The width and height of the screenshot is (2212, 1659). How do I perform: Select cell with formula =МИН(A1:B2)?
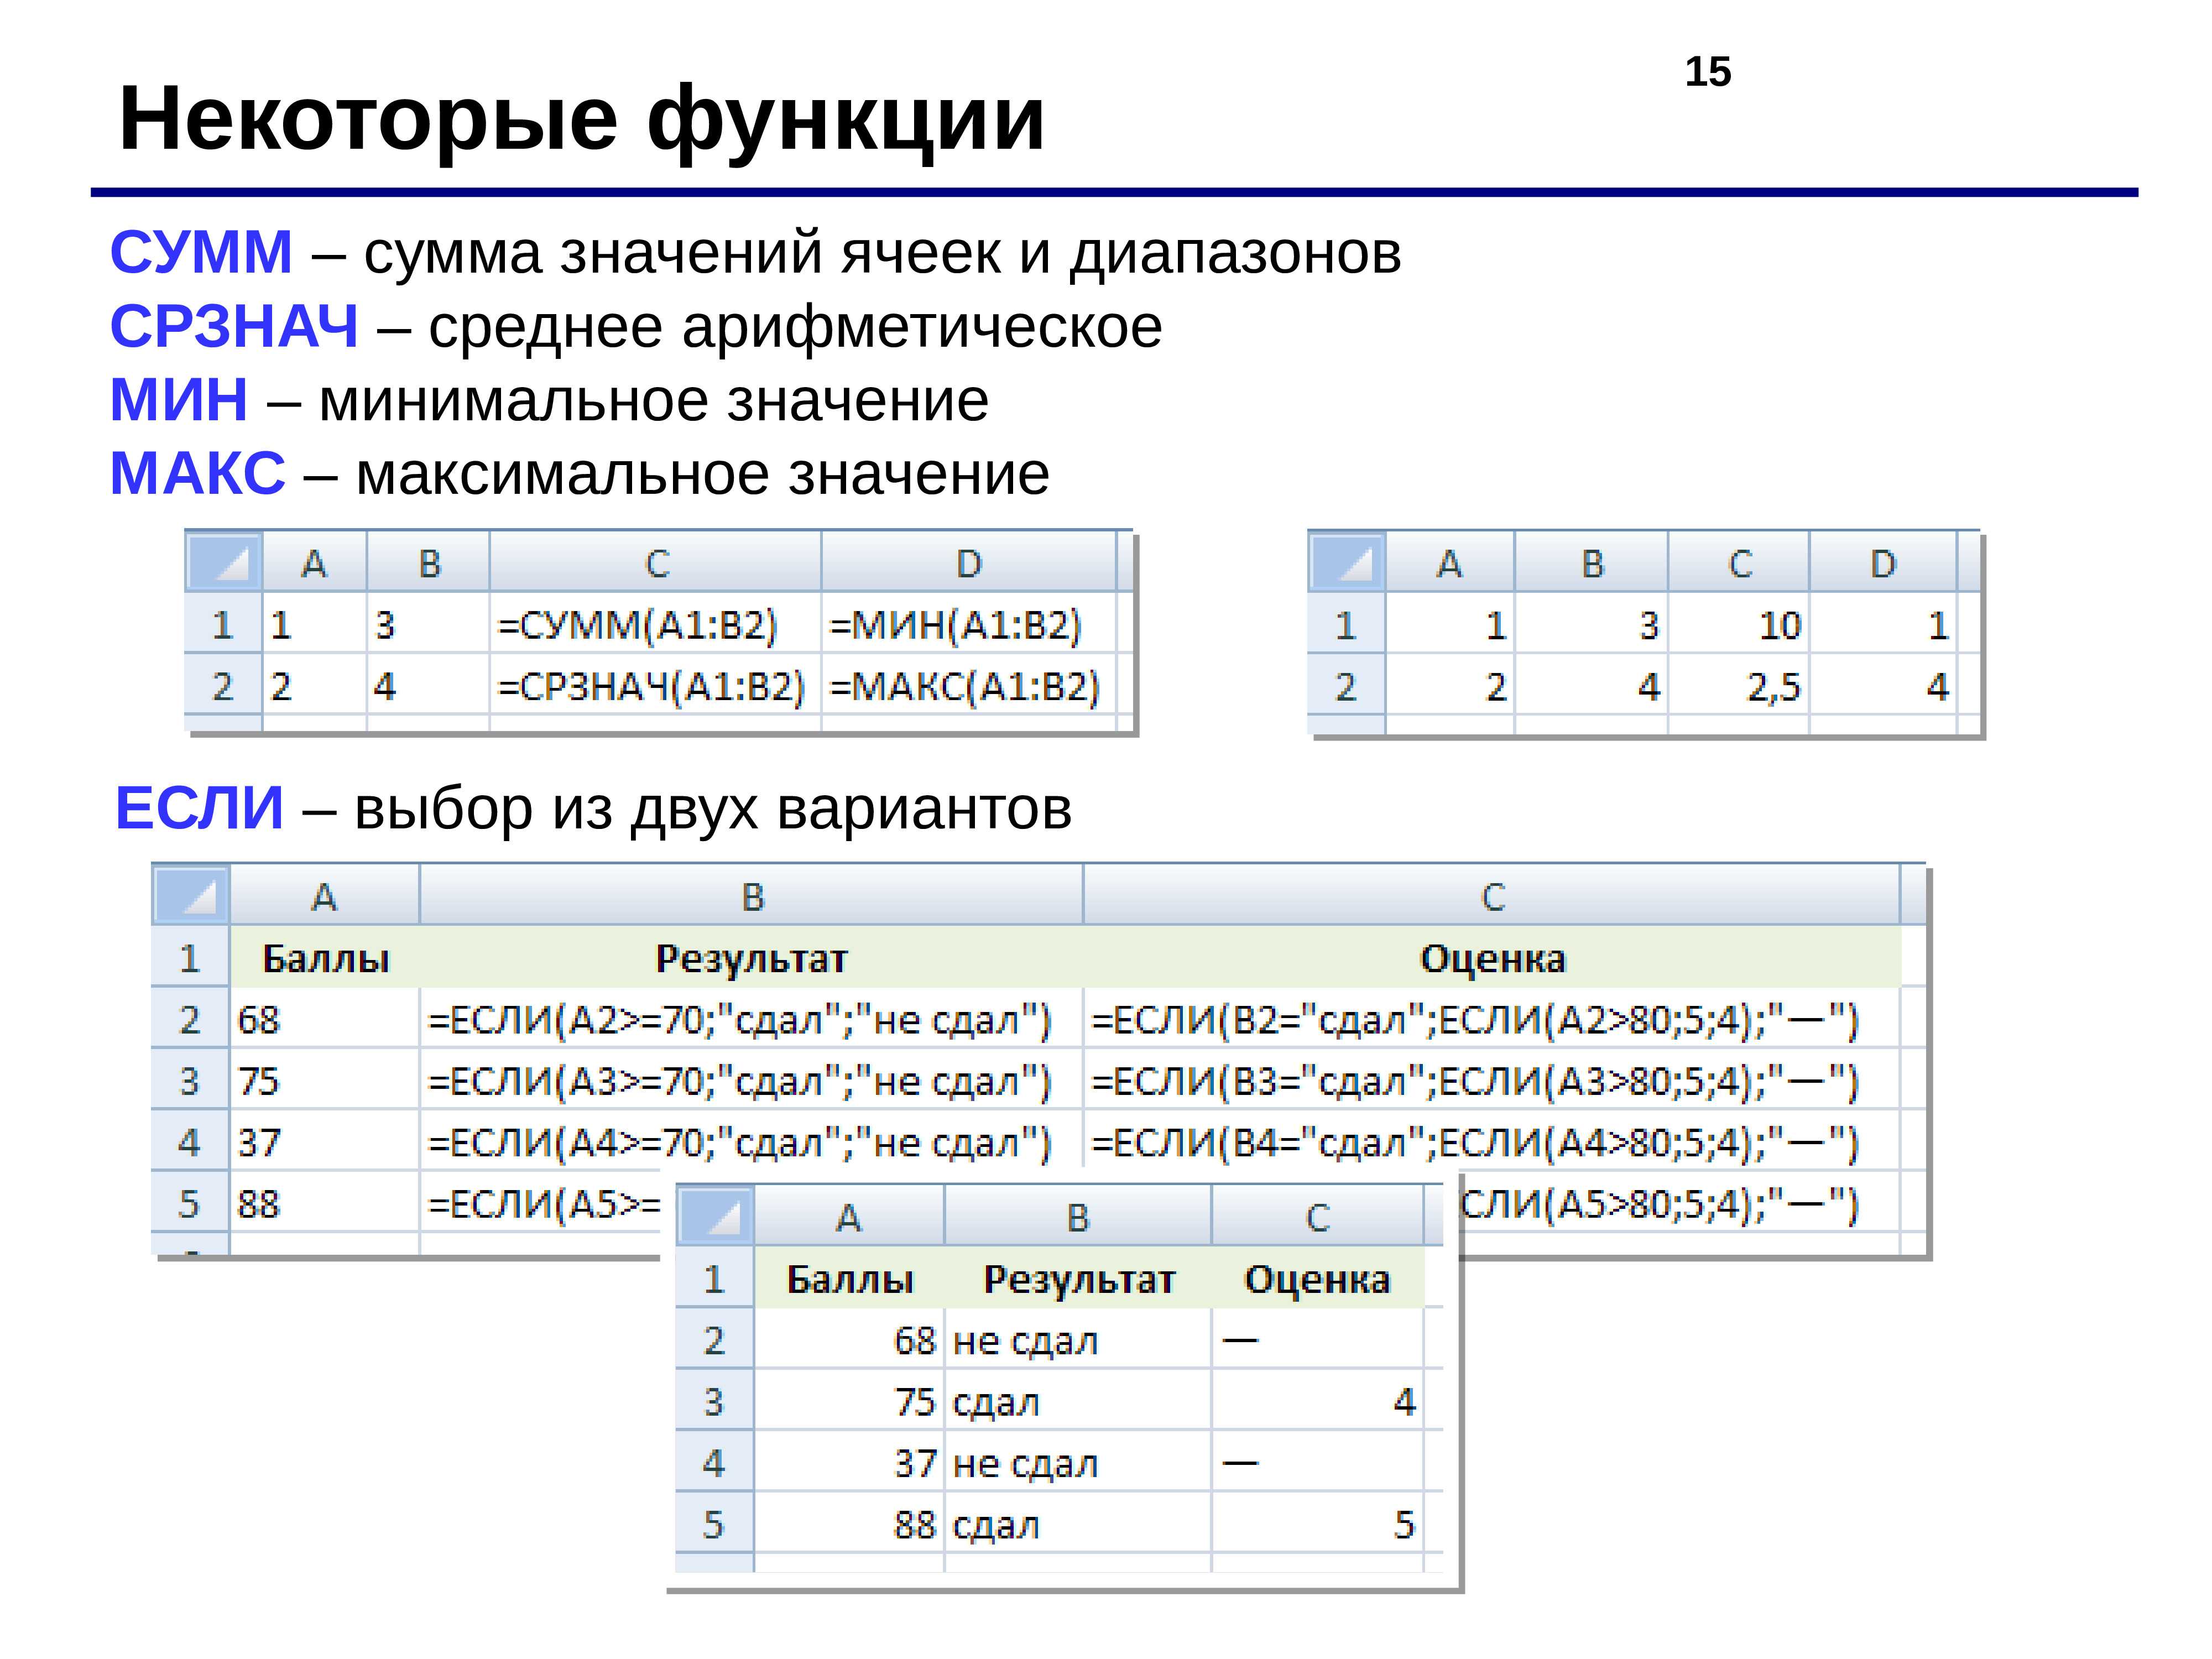tap(969, 624)
